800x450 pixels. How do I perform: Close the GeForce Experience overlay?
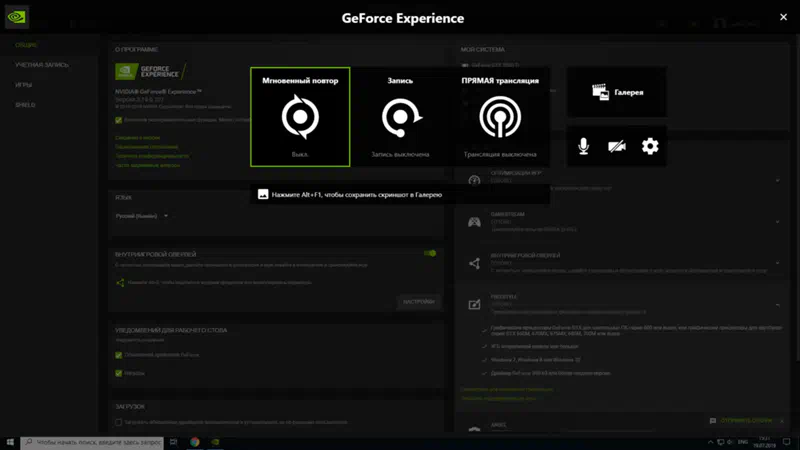tap(783, 17)
